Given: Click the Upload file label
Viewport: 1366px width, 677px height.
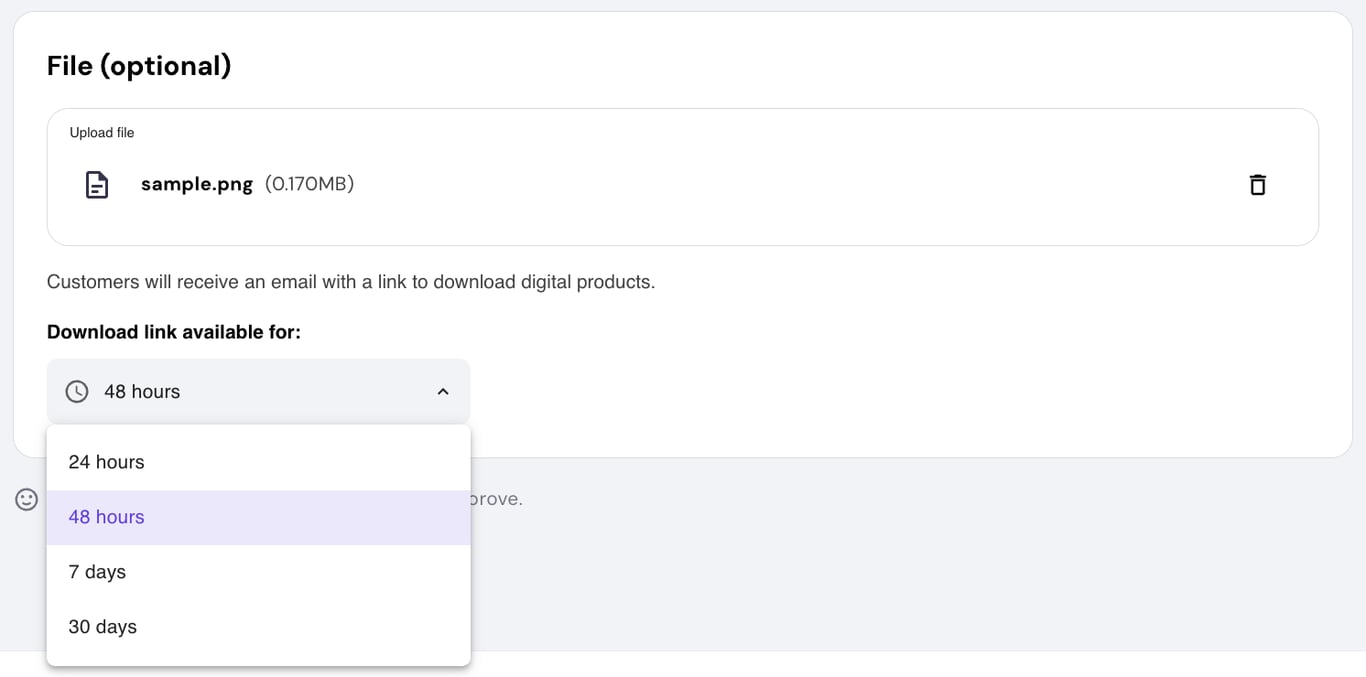Looking at the screenshot, I should (101, 131).
